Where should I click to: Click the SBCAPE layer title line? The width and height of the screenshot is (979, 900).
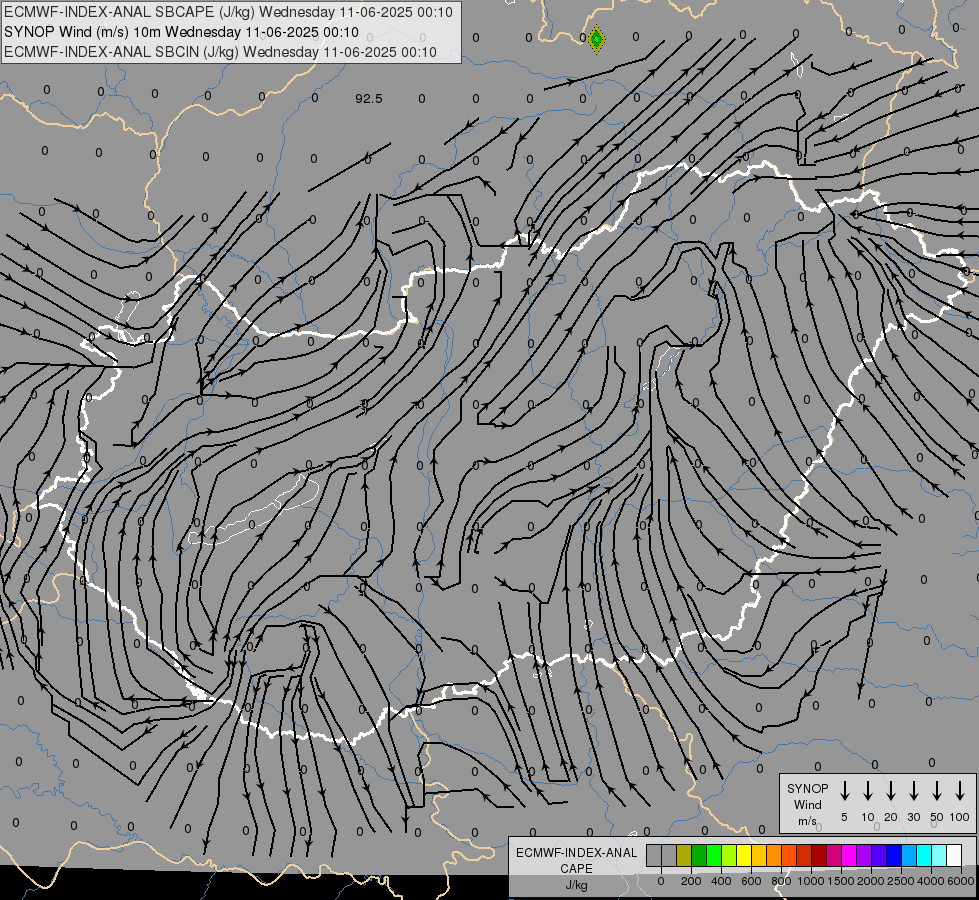coord(228,12)
